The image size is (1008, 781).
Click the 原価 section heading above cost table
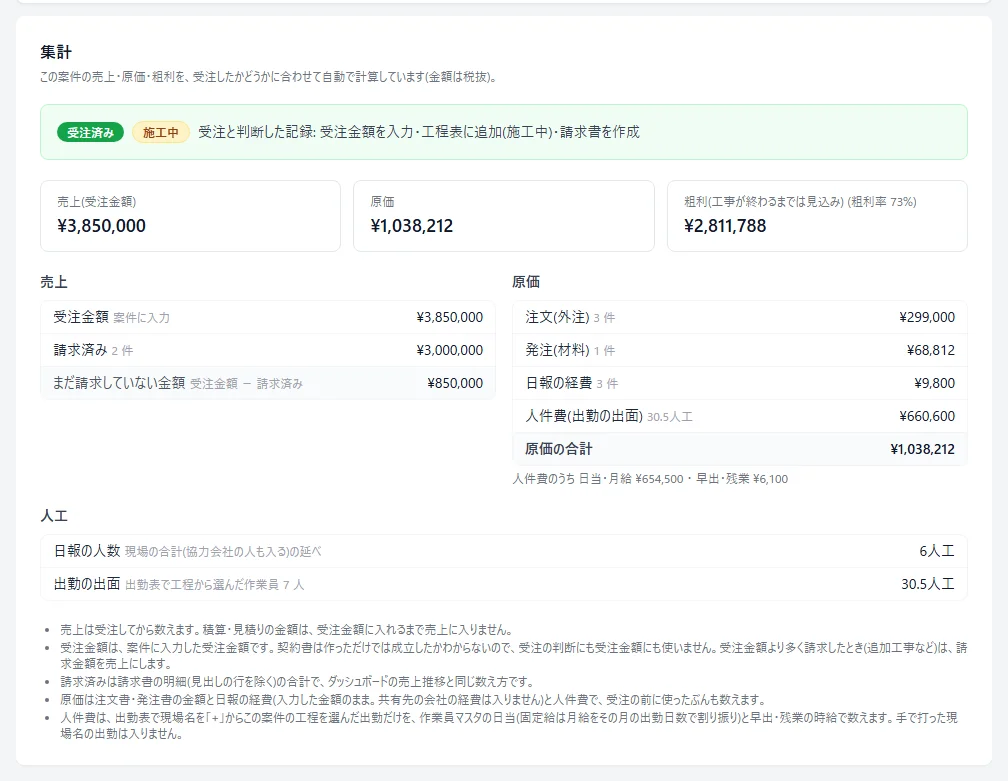[x=526, y=282]
